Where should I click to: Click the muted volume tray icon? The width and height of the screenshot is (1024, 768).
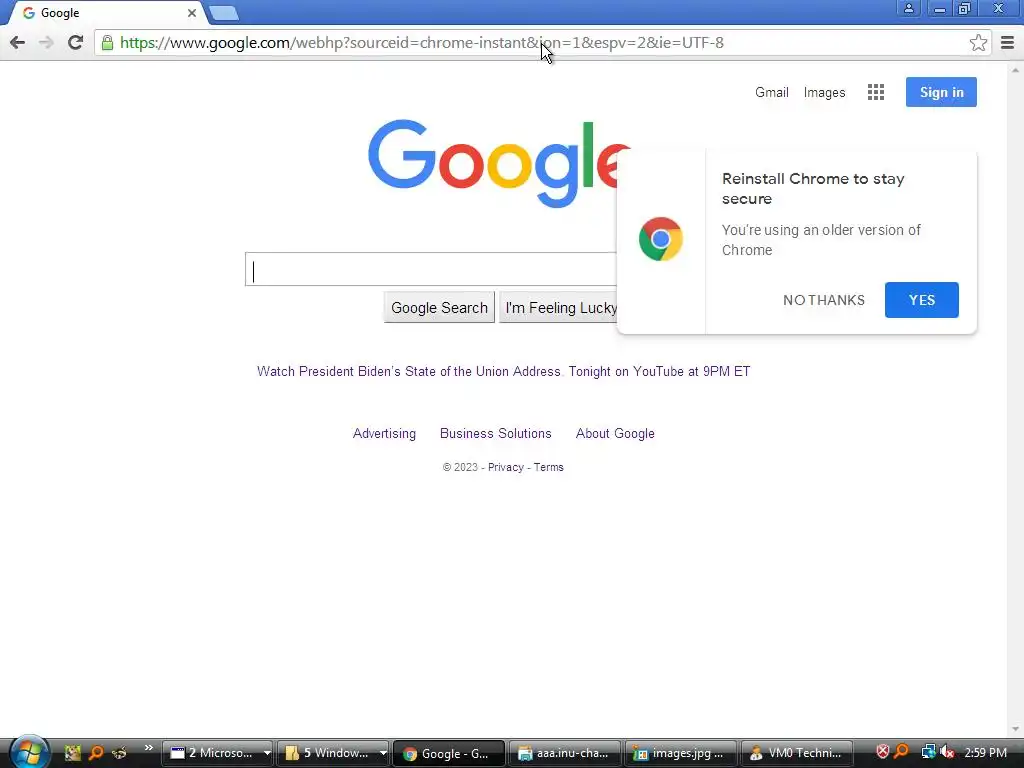pos(947,752)
